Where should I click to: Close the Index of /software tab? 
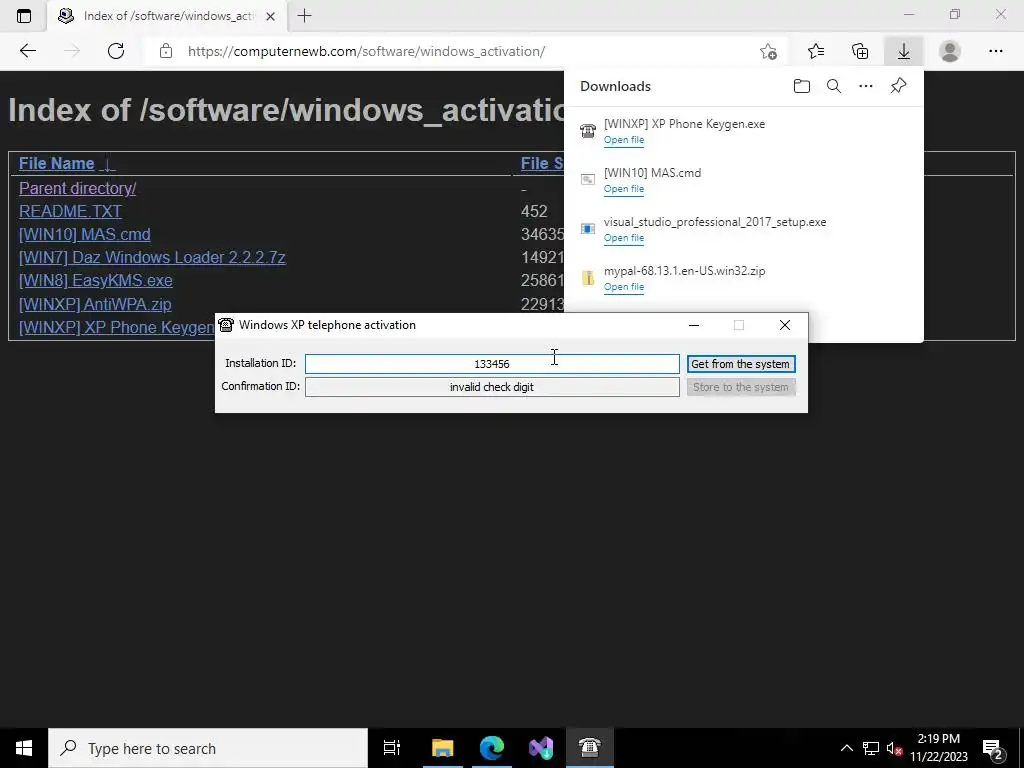[x=270, y=16]
